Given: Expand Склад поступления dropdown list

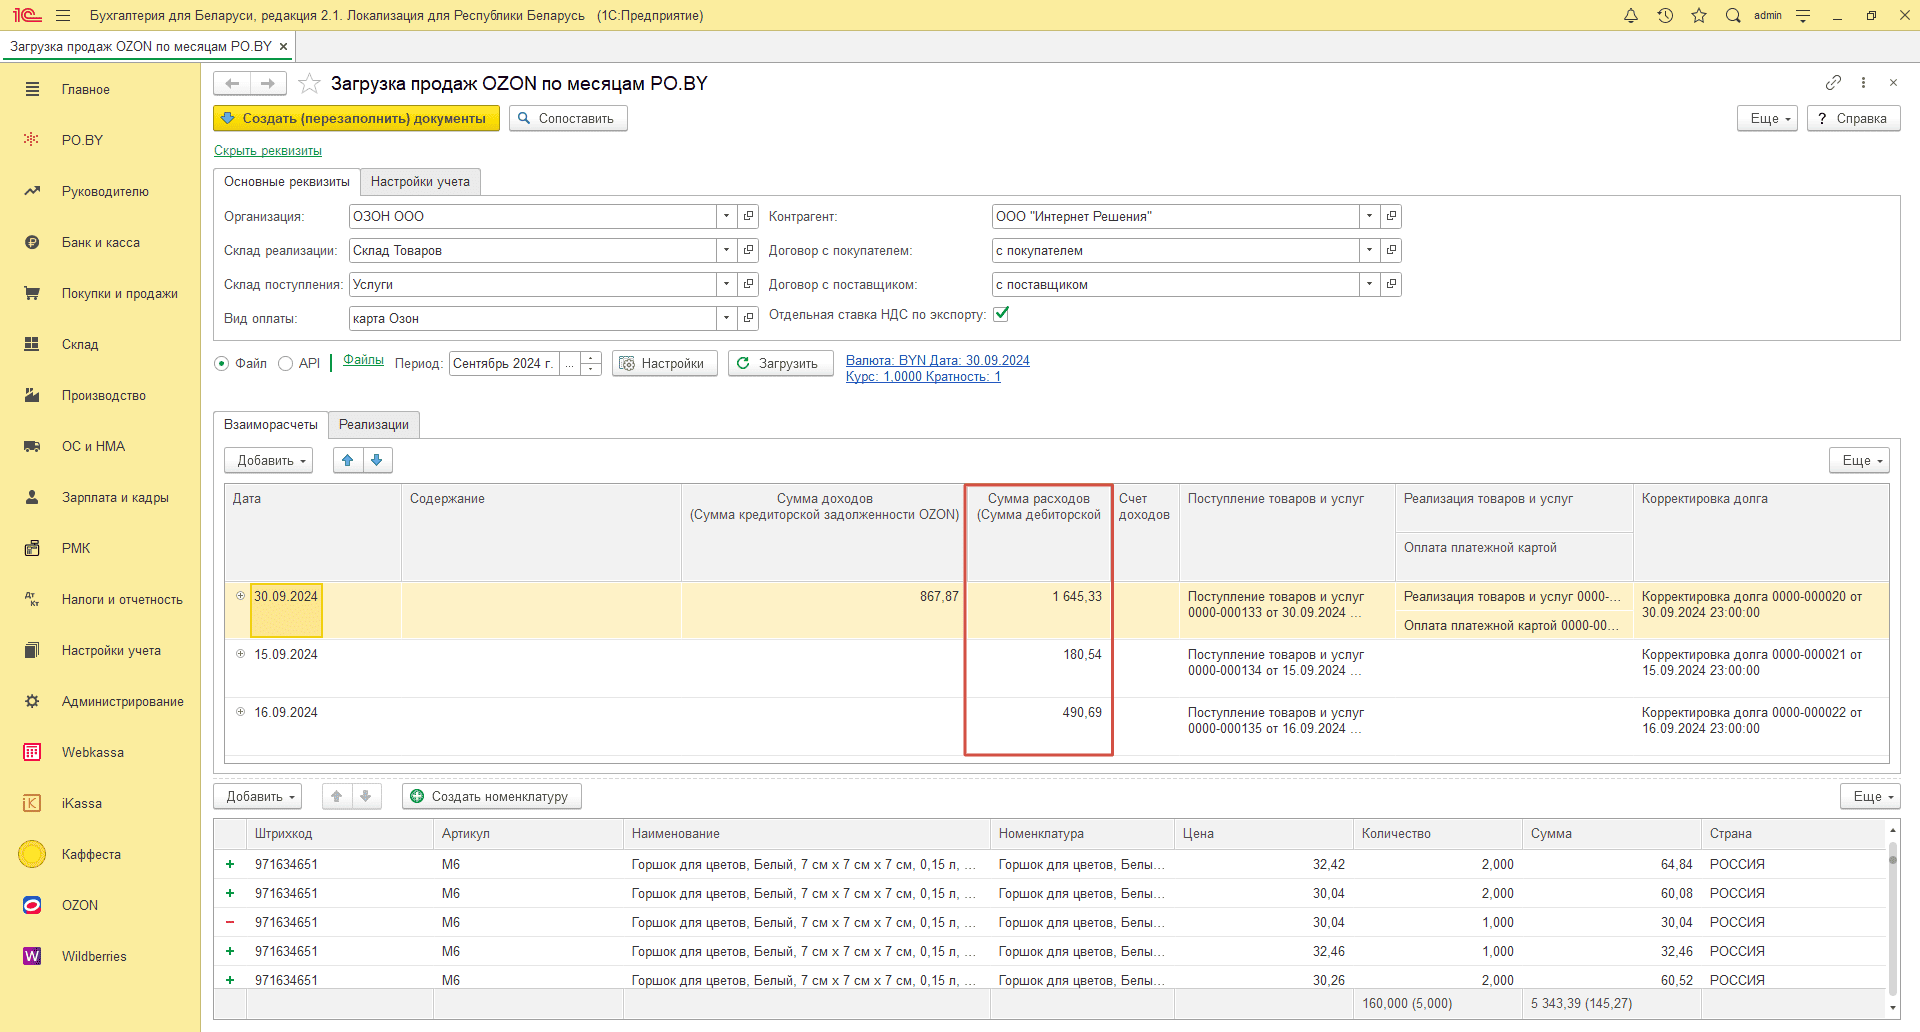Looking at the screenshot, I should point(727,284).
